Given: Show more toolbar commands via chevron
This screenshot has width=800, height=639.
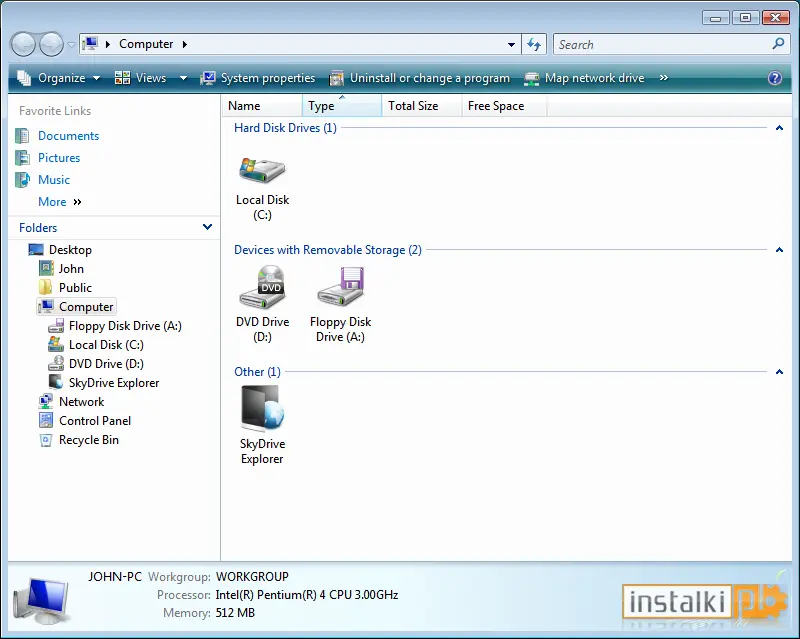Looking at the screenshot, I should pyautogui.click(x=663, y=78).
